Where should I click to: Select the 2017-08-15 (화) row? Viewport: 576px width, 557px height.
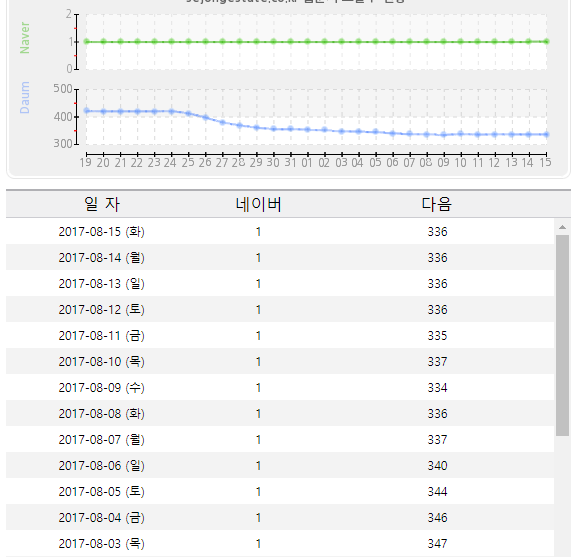(280, 231)
